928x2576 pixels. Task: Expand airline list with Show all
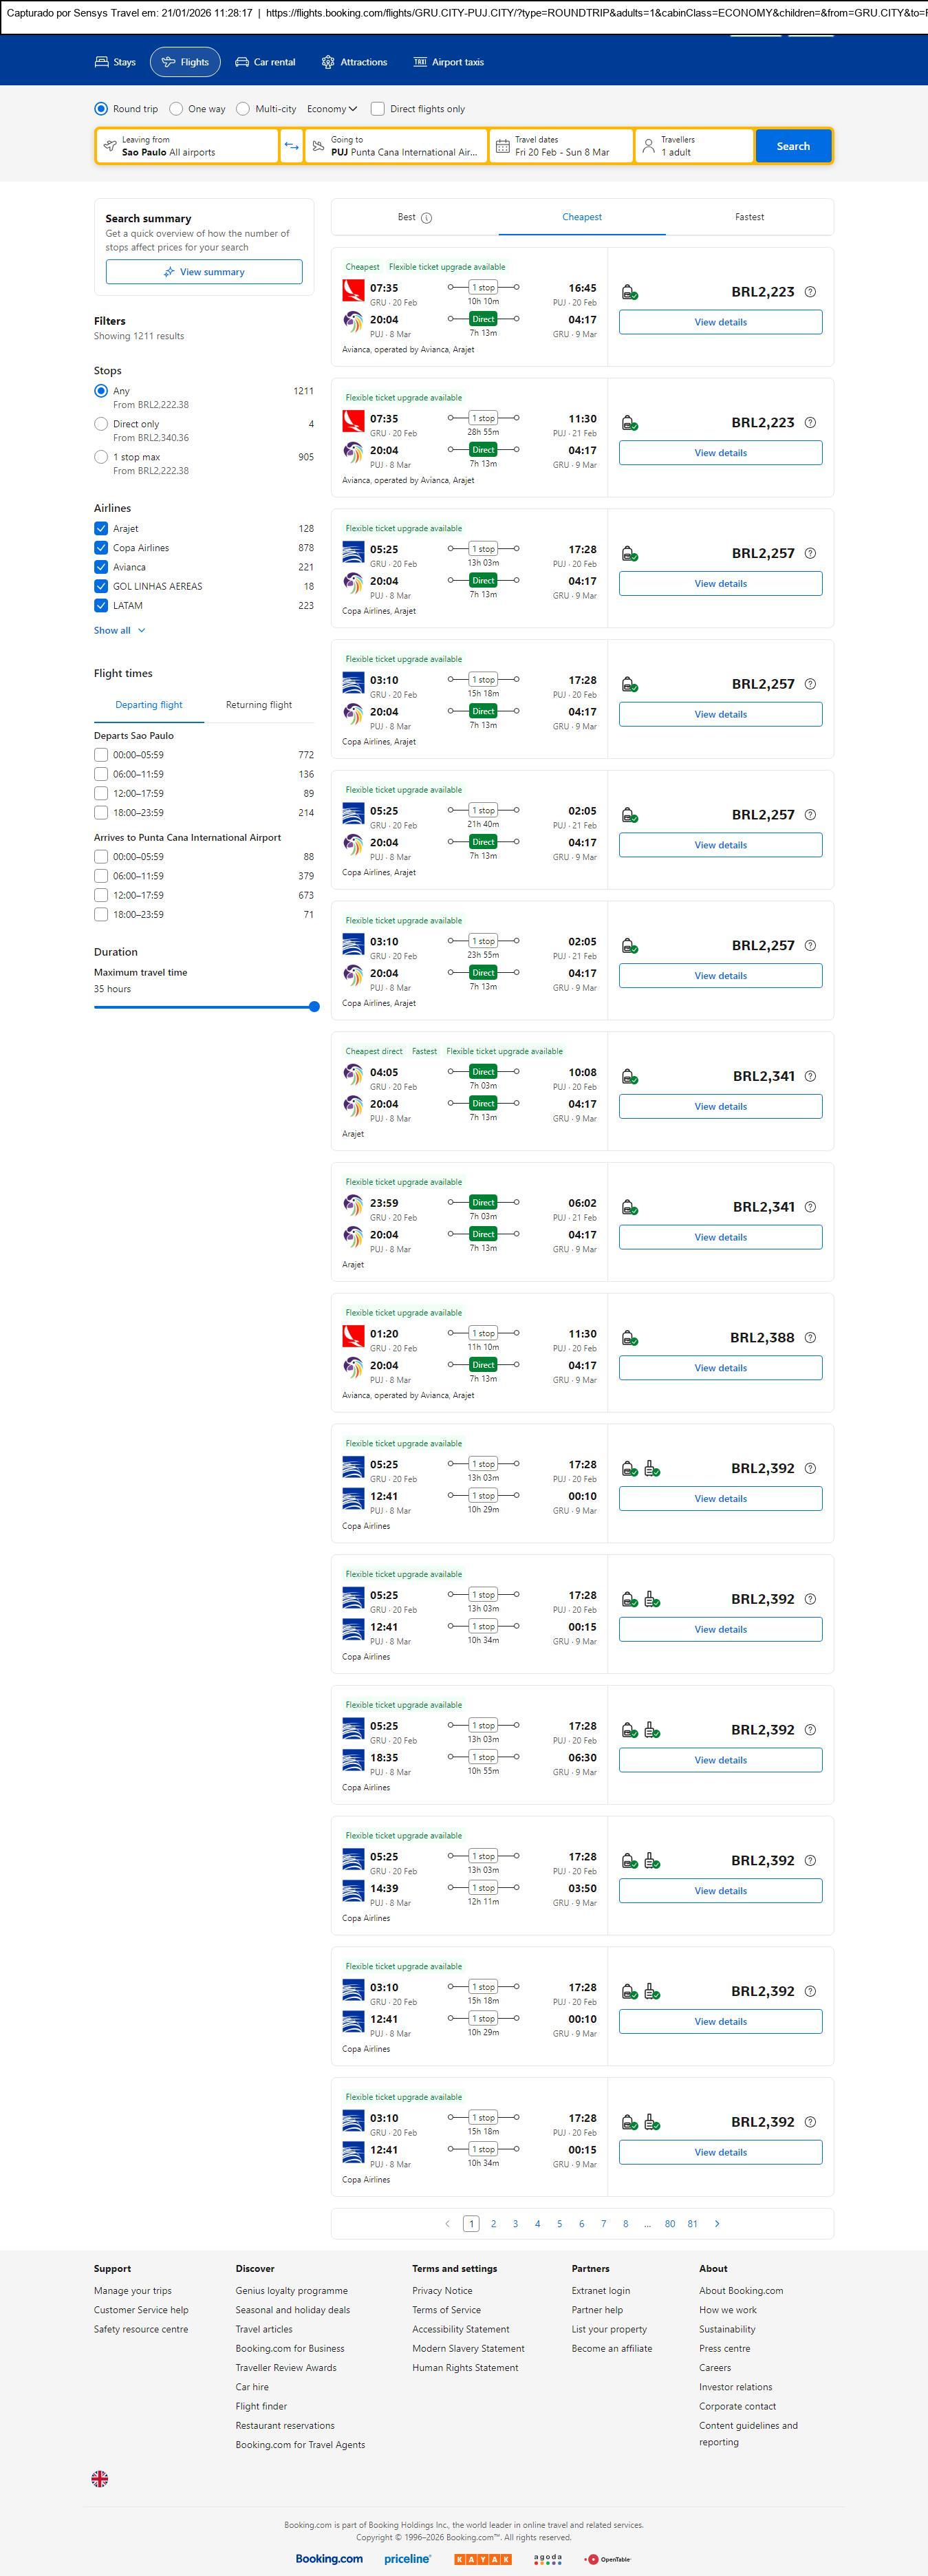tap(119, 631)
